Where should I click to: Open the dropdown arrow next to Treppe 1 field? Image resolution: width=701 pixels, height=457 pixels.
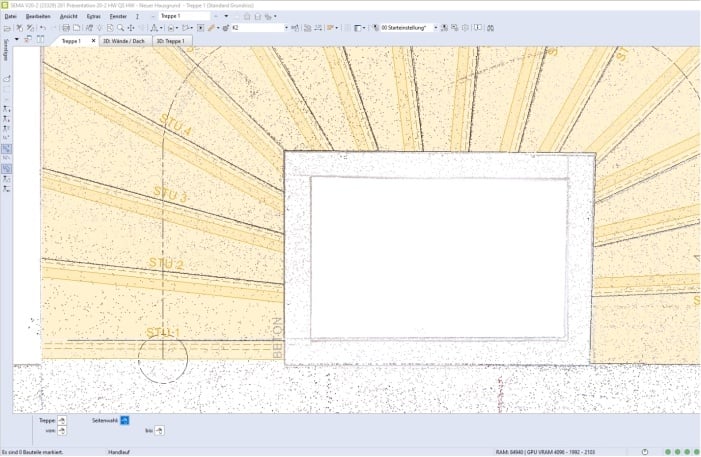[226, 16]
